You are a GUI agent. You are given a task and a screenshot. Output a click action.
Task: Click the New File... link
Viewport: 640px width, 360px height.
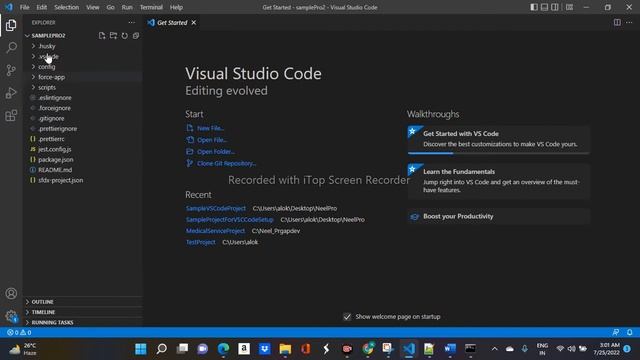point(211,128)
